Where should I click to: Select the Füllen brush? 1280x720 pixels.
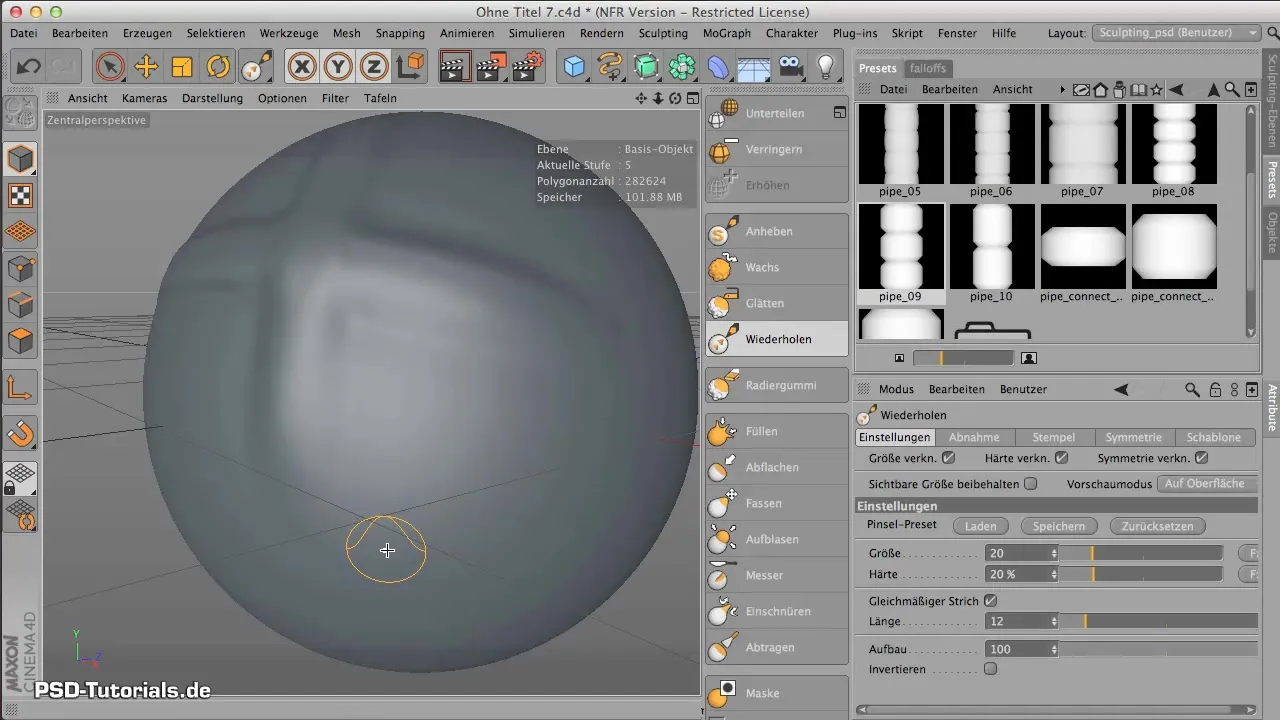coord(777,431)
